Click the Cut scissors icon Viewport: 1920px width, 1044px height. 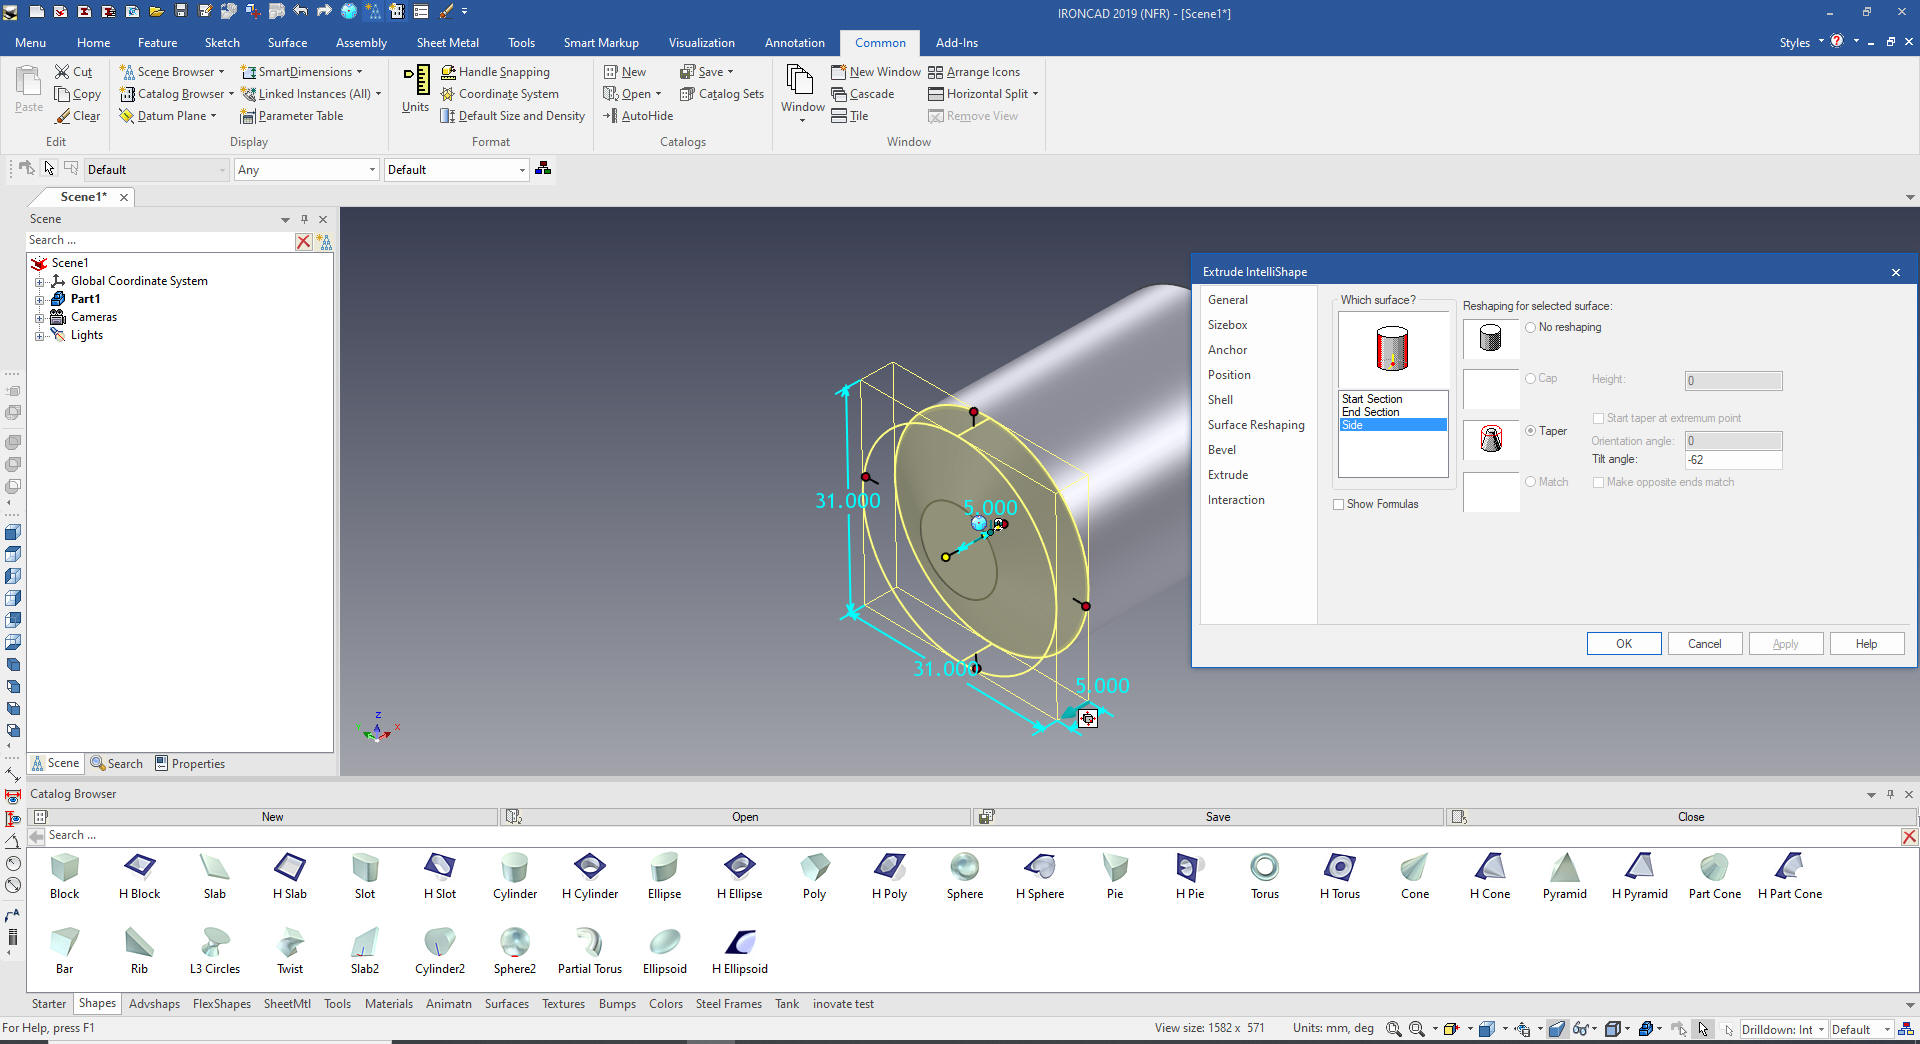[63, 72]
